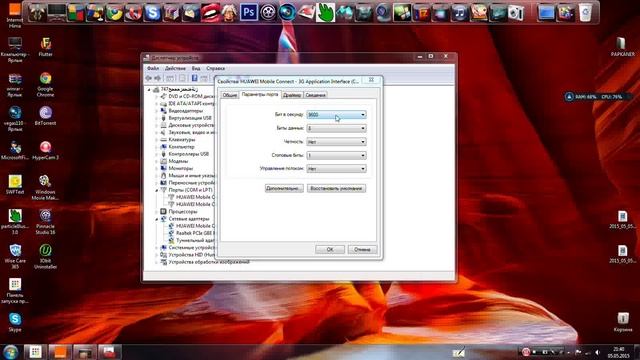Click the red lips dock icon

210,13
